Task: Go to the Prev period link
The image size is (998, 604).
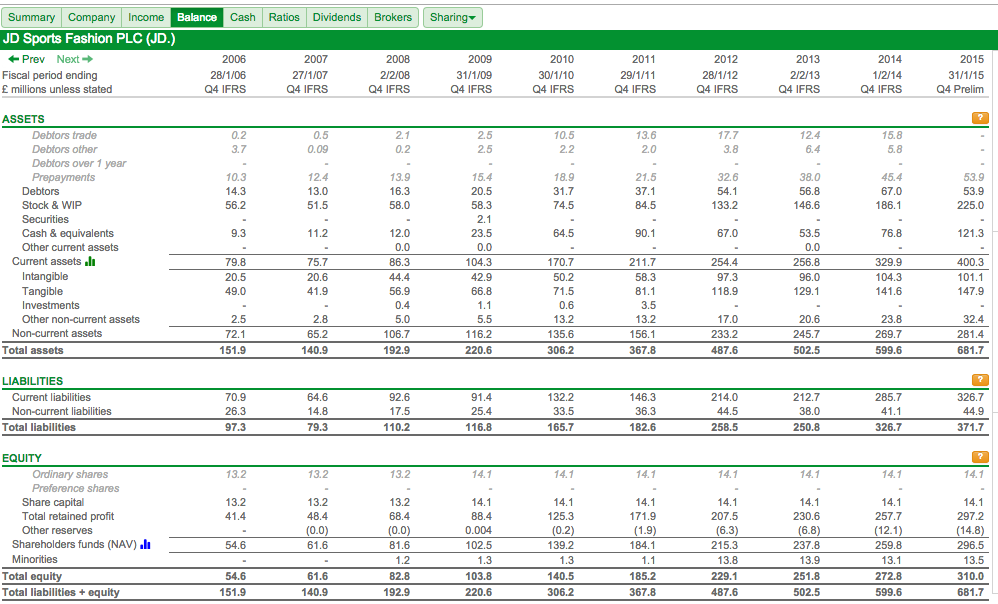Action: (x=27, y=59)
